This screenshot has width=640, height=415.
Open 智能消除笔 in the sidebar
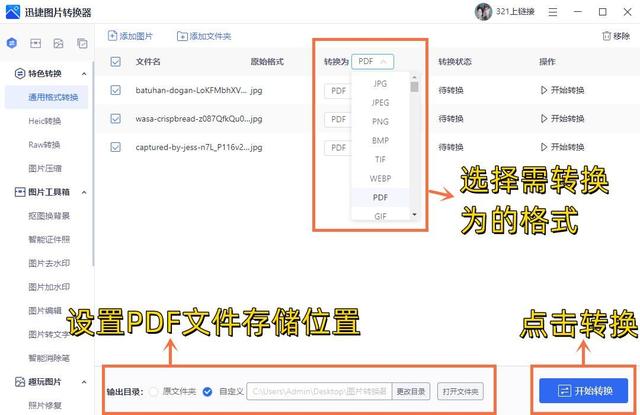point(49,358)
